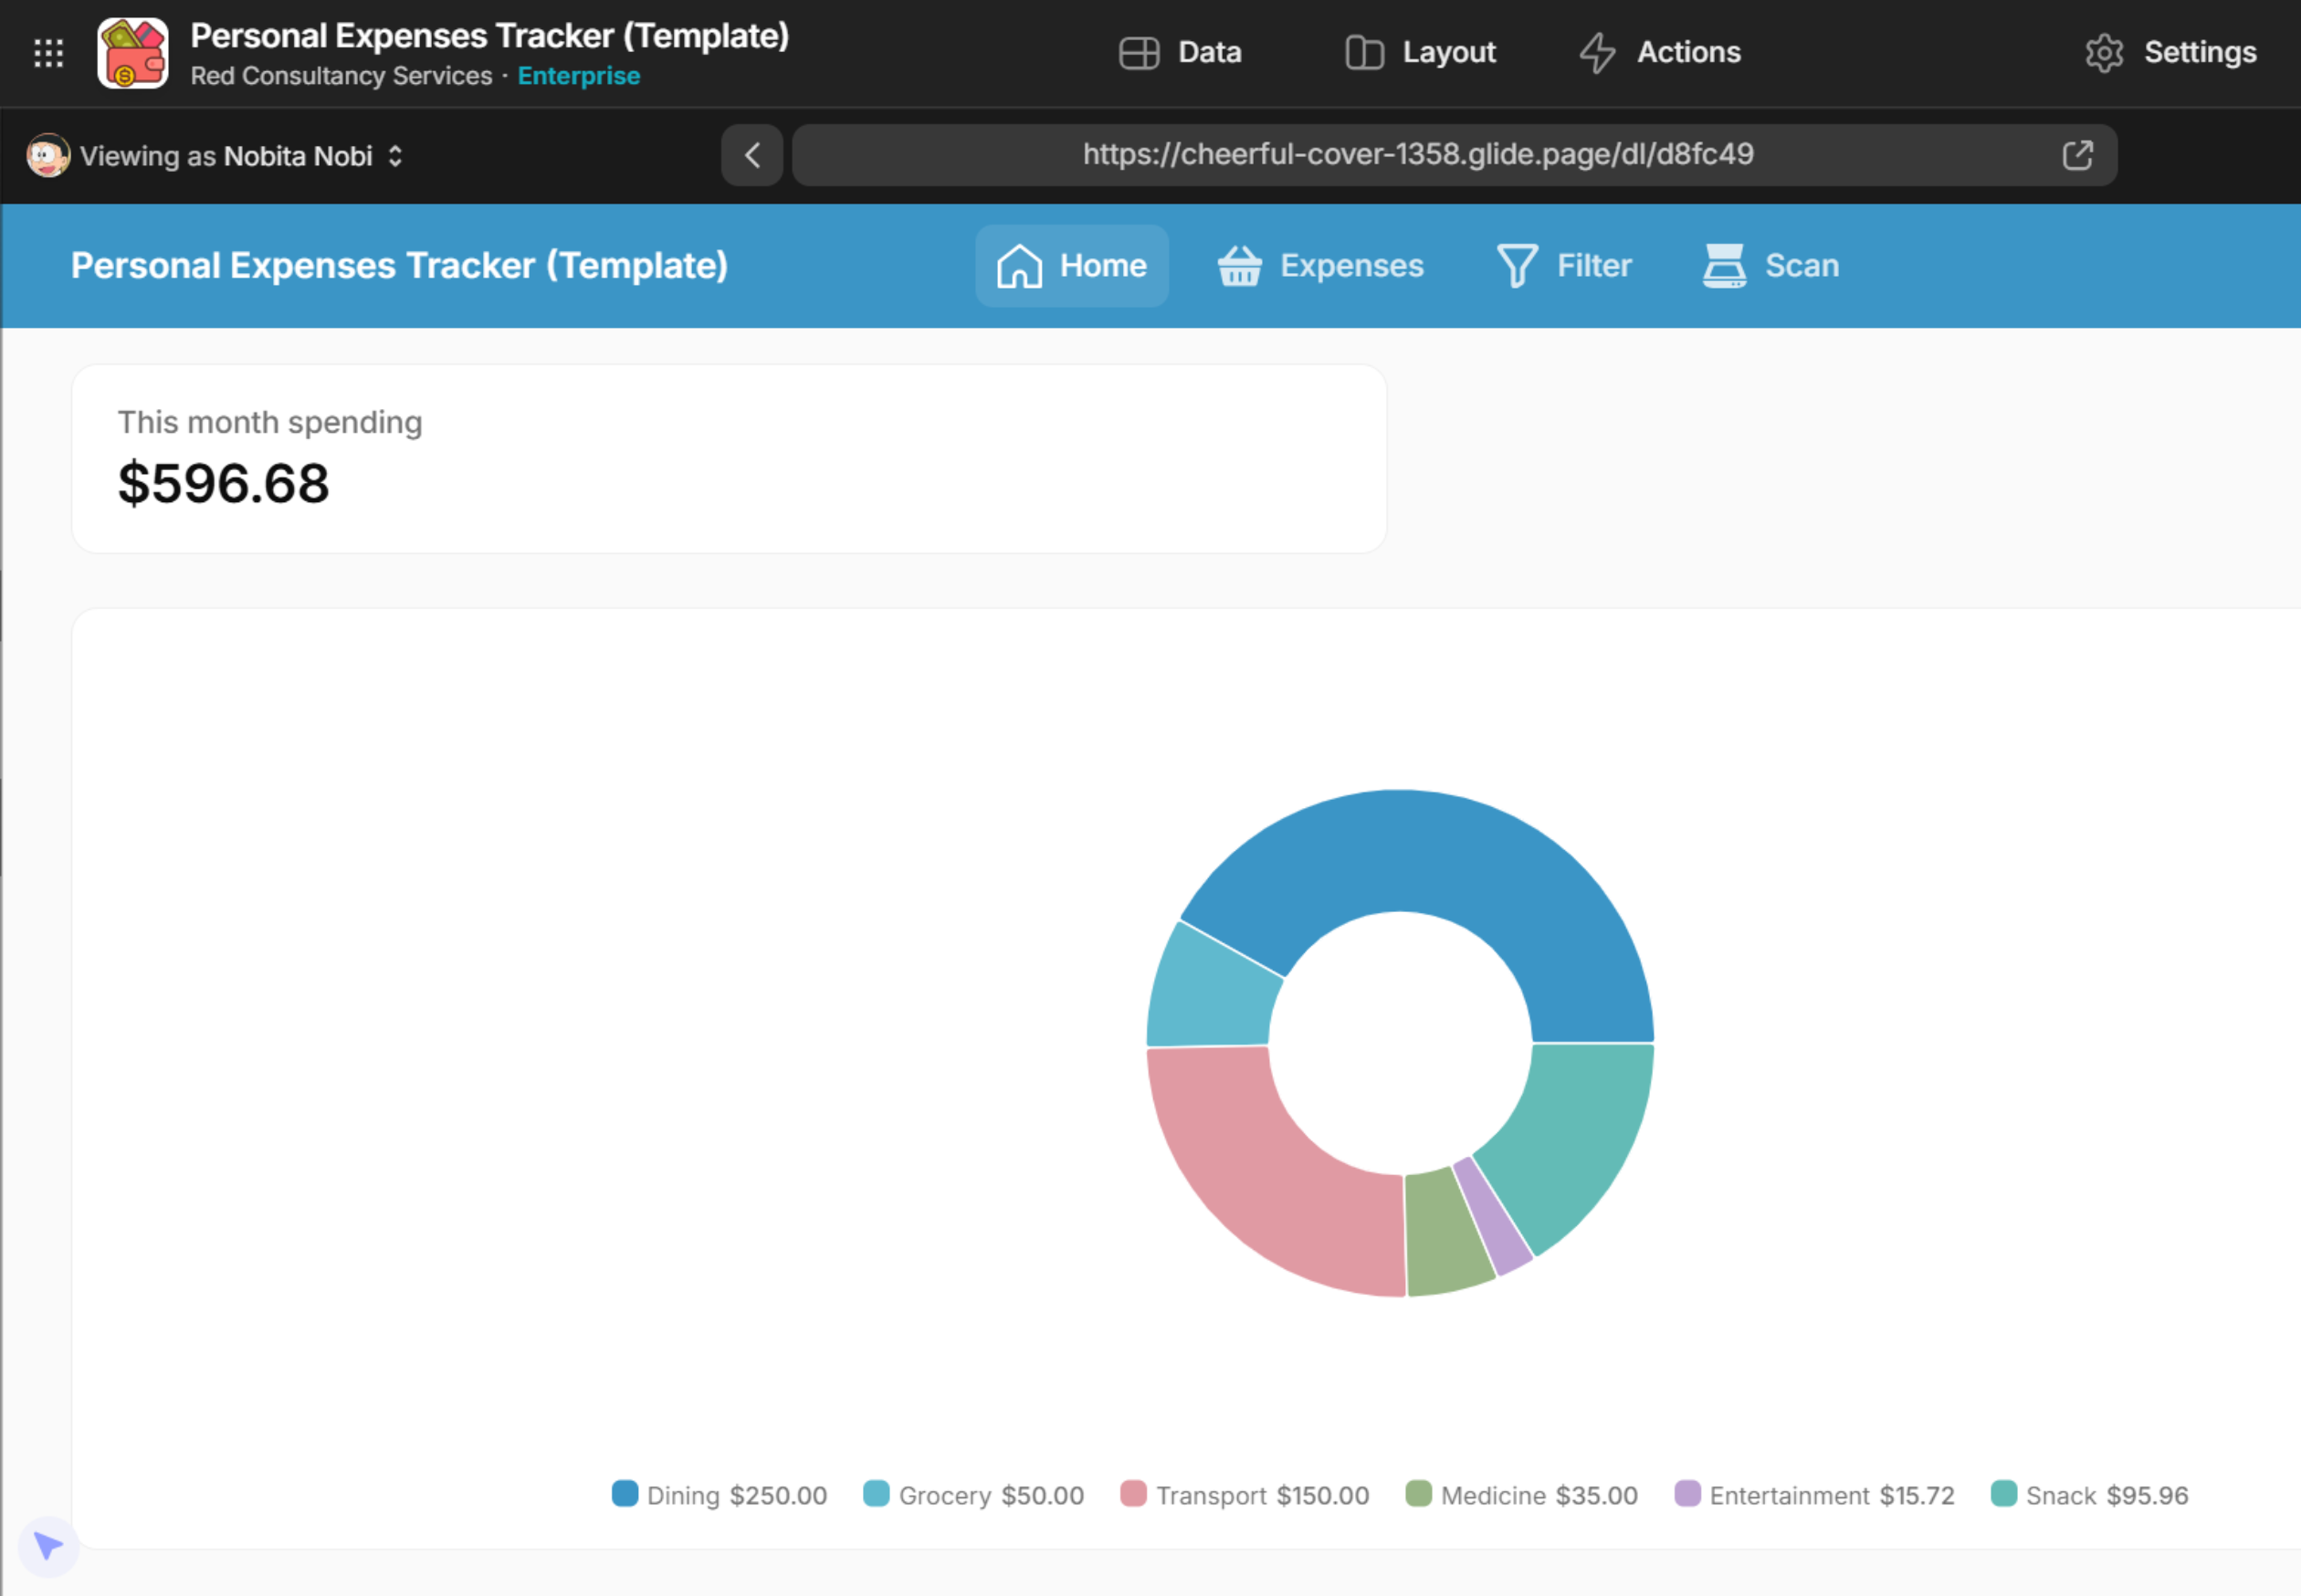This screenshot has height=1596, width=2301.
Task: Click the Dining blue legend swatch
Action: (625, 1494)
